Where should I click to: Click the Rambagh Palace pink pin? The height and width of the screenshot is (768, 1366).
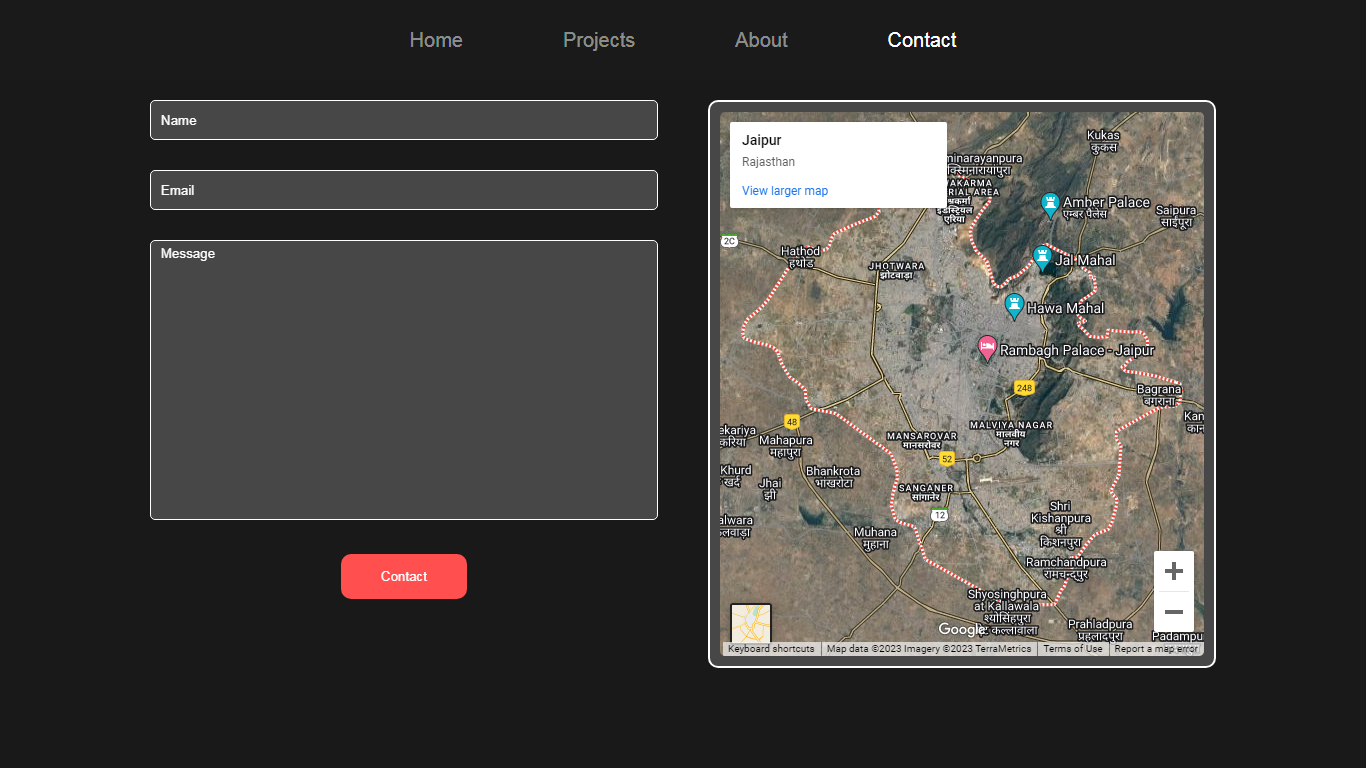(988, 348)
